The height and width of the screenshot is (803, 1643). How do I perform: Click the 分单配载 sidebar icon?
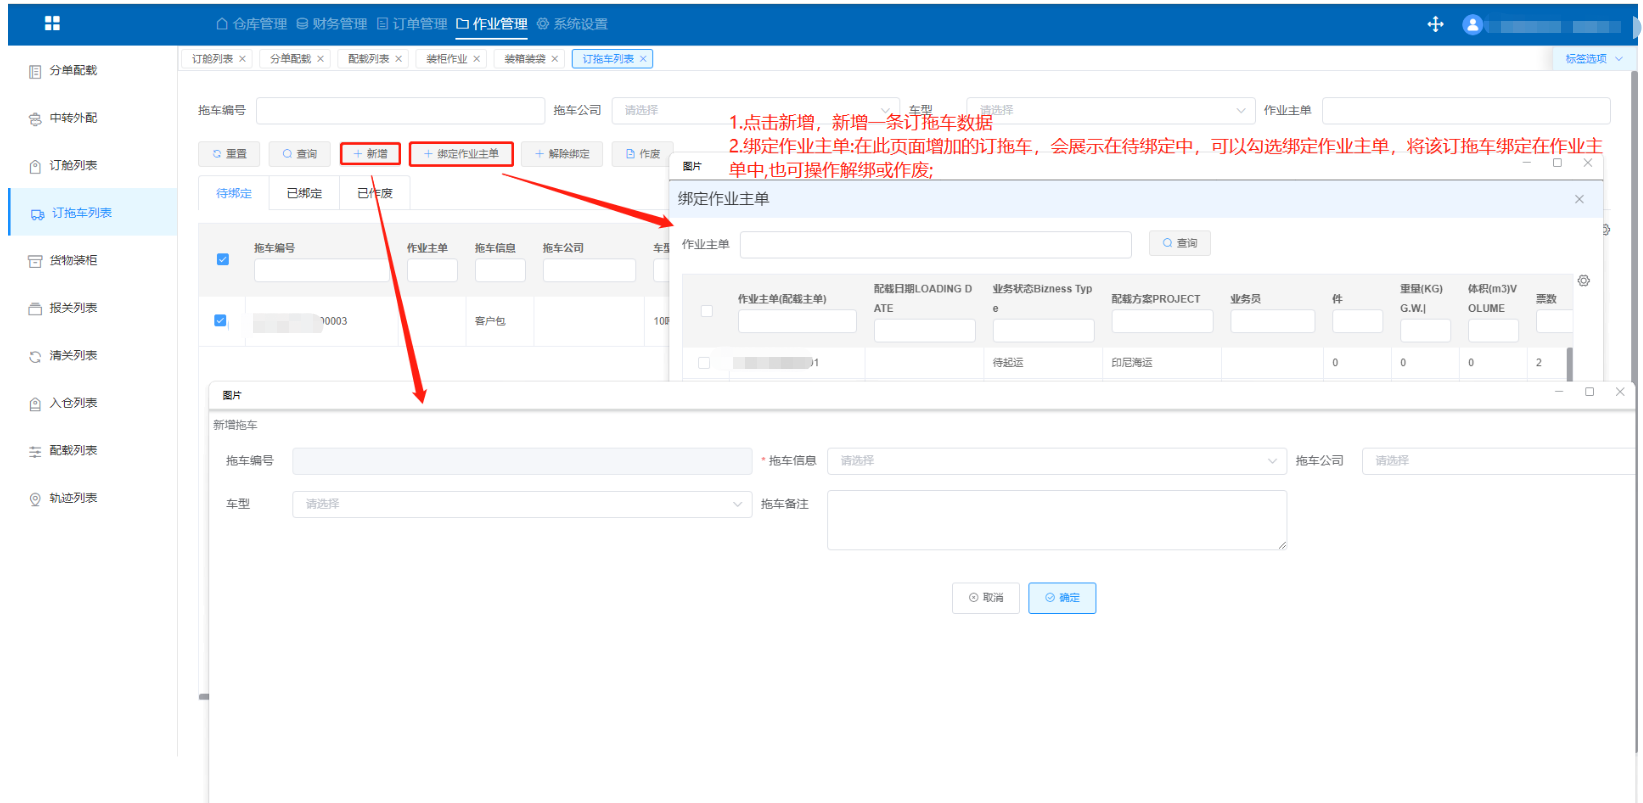(x=35, y=71)
